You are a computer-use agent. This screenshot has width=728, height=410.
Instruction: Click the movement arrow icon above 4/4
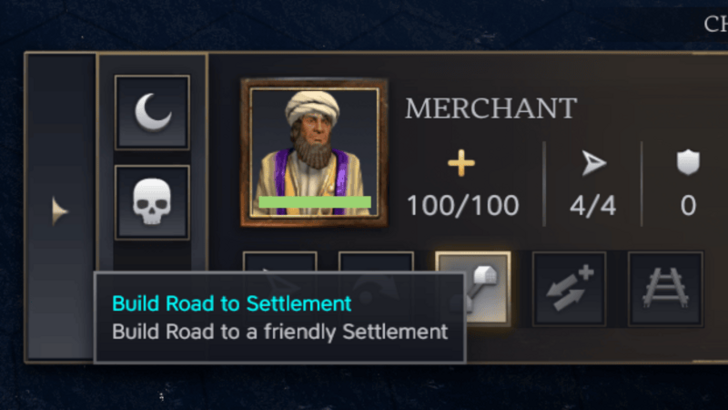[596, 162]
